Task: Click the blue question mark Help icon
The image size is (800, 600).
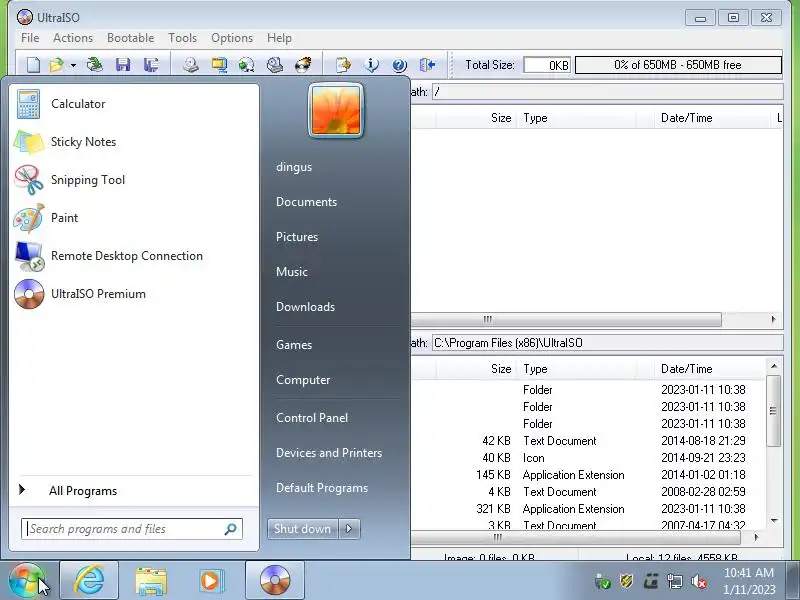Action: pyautogui.click(x=399, y=65)
